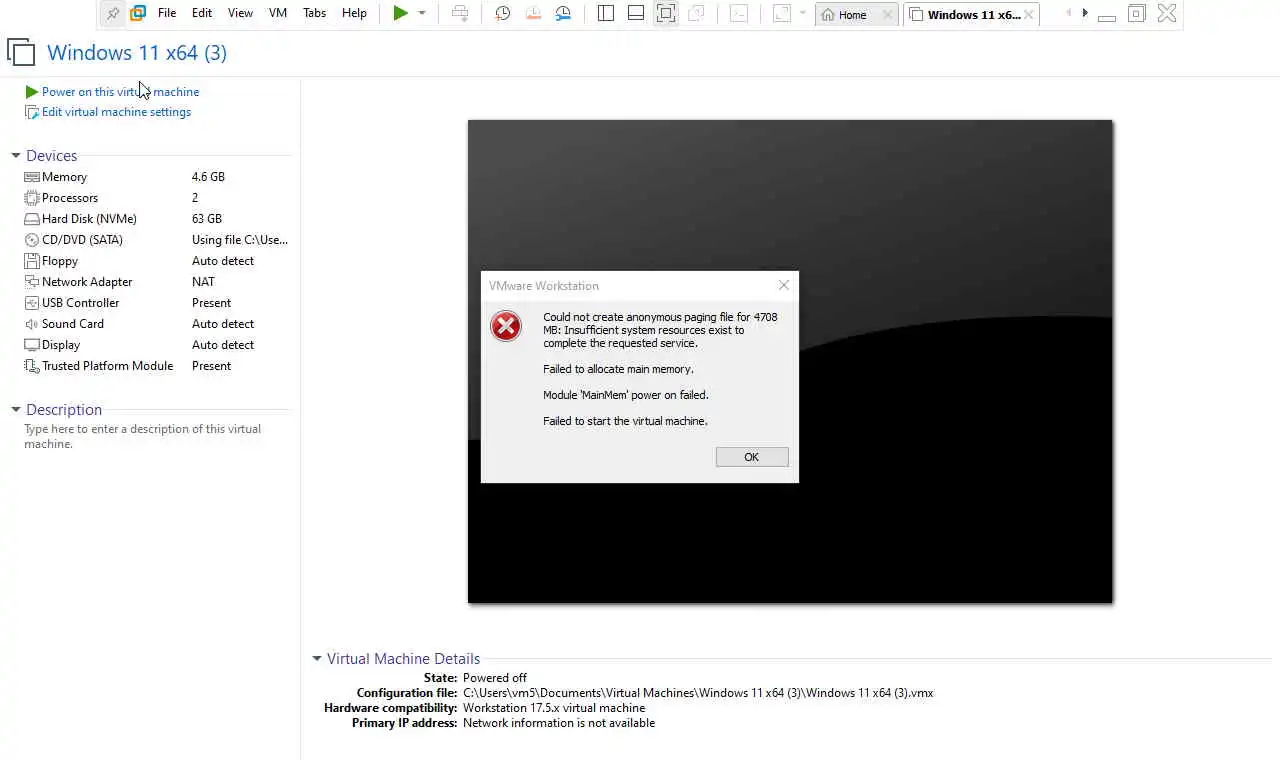Click the configuration file path text
The width and height of the screenshot is (1280, 760).
tap(698, 693)
